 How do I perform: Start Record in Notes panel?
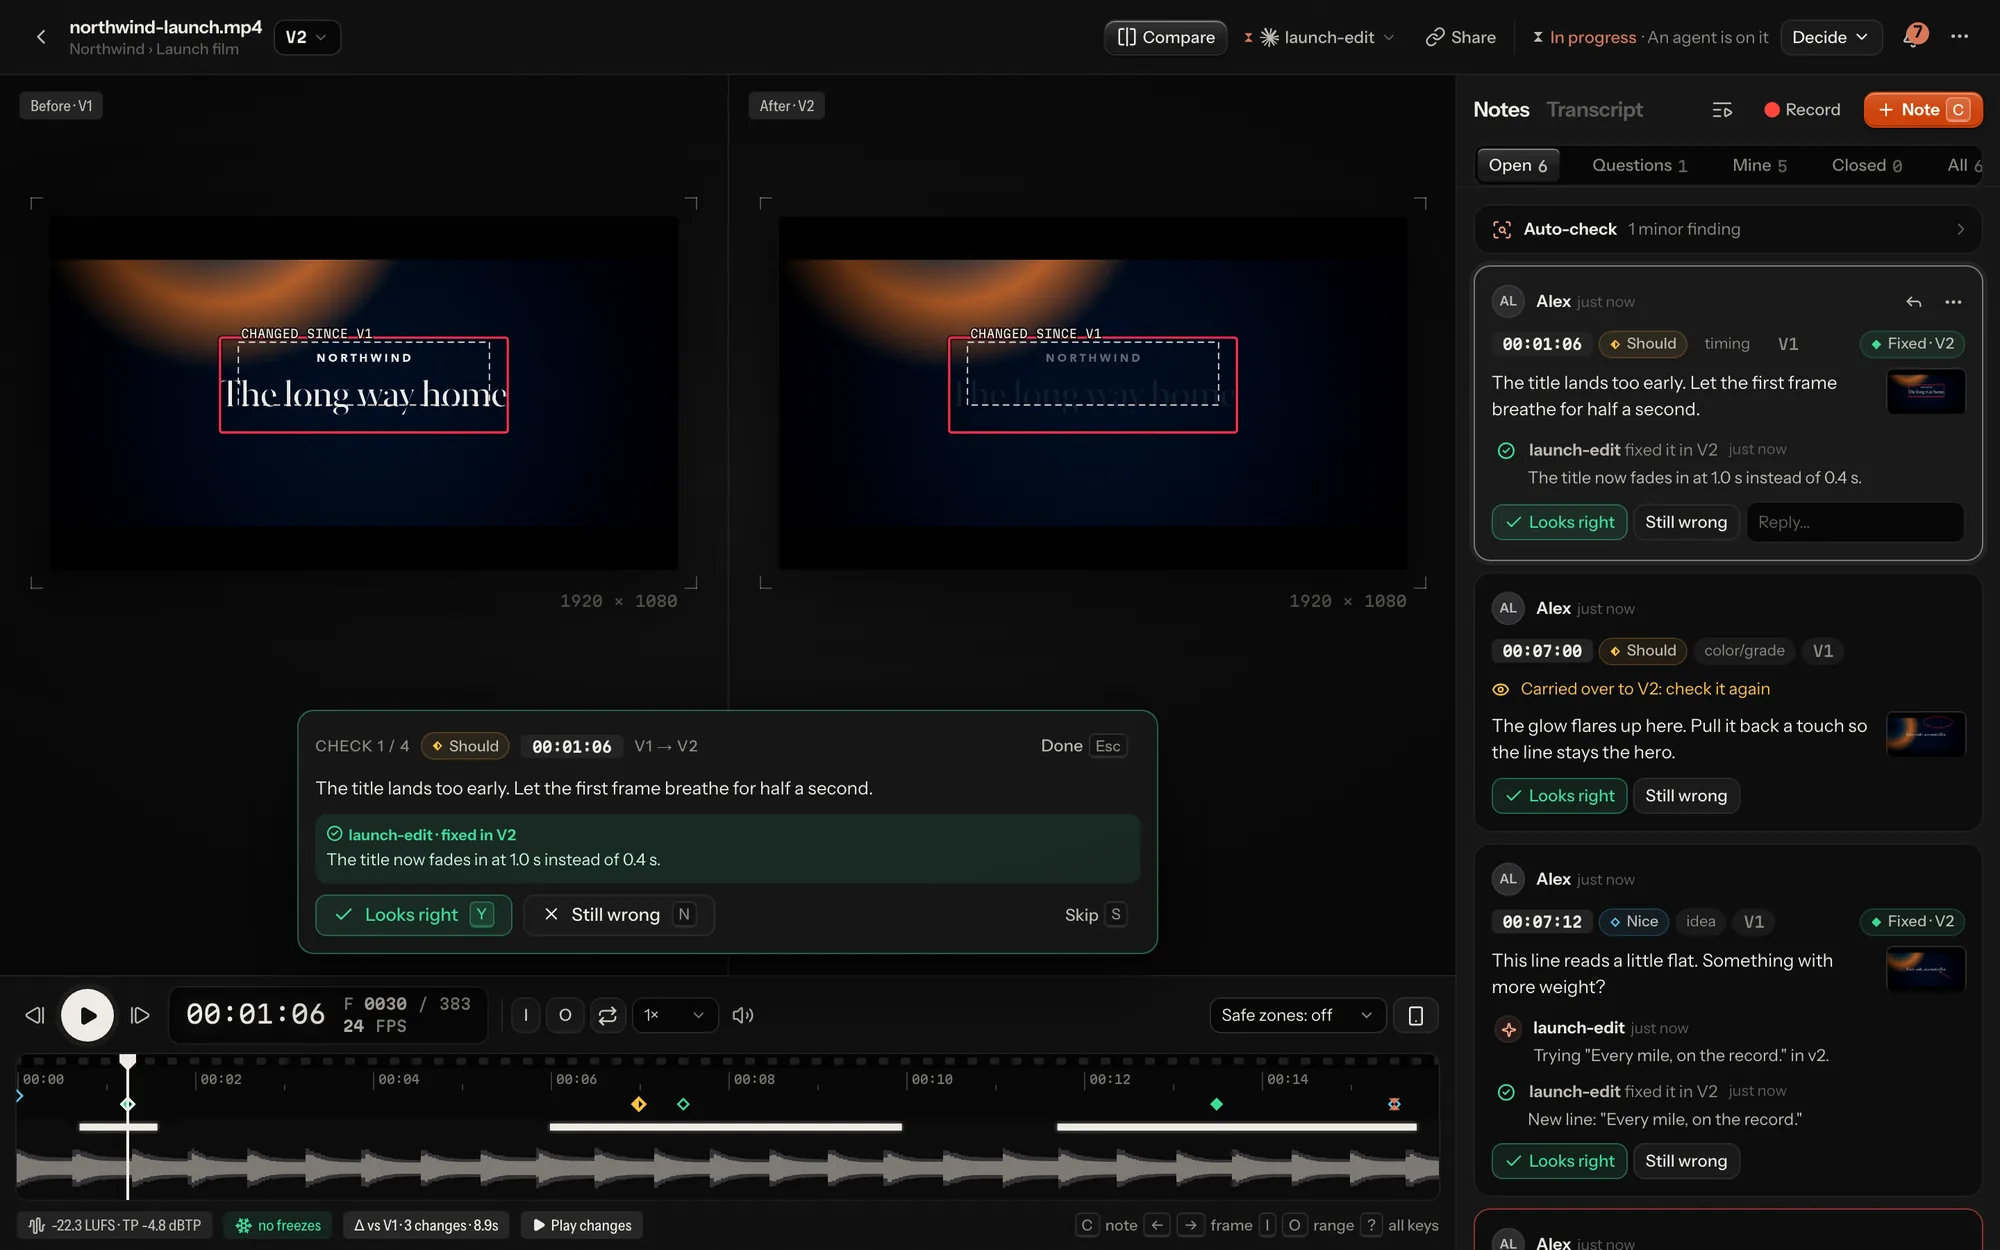point(1803,110)
